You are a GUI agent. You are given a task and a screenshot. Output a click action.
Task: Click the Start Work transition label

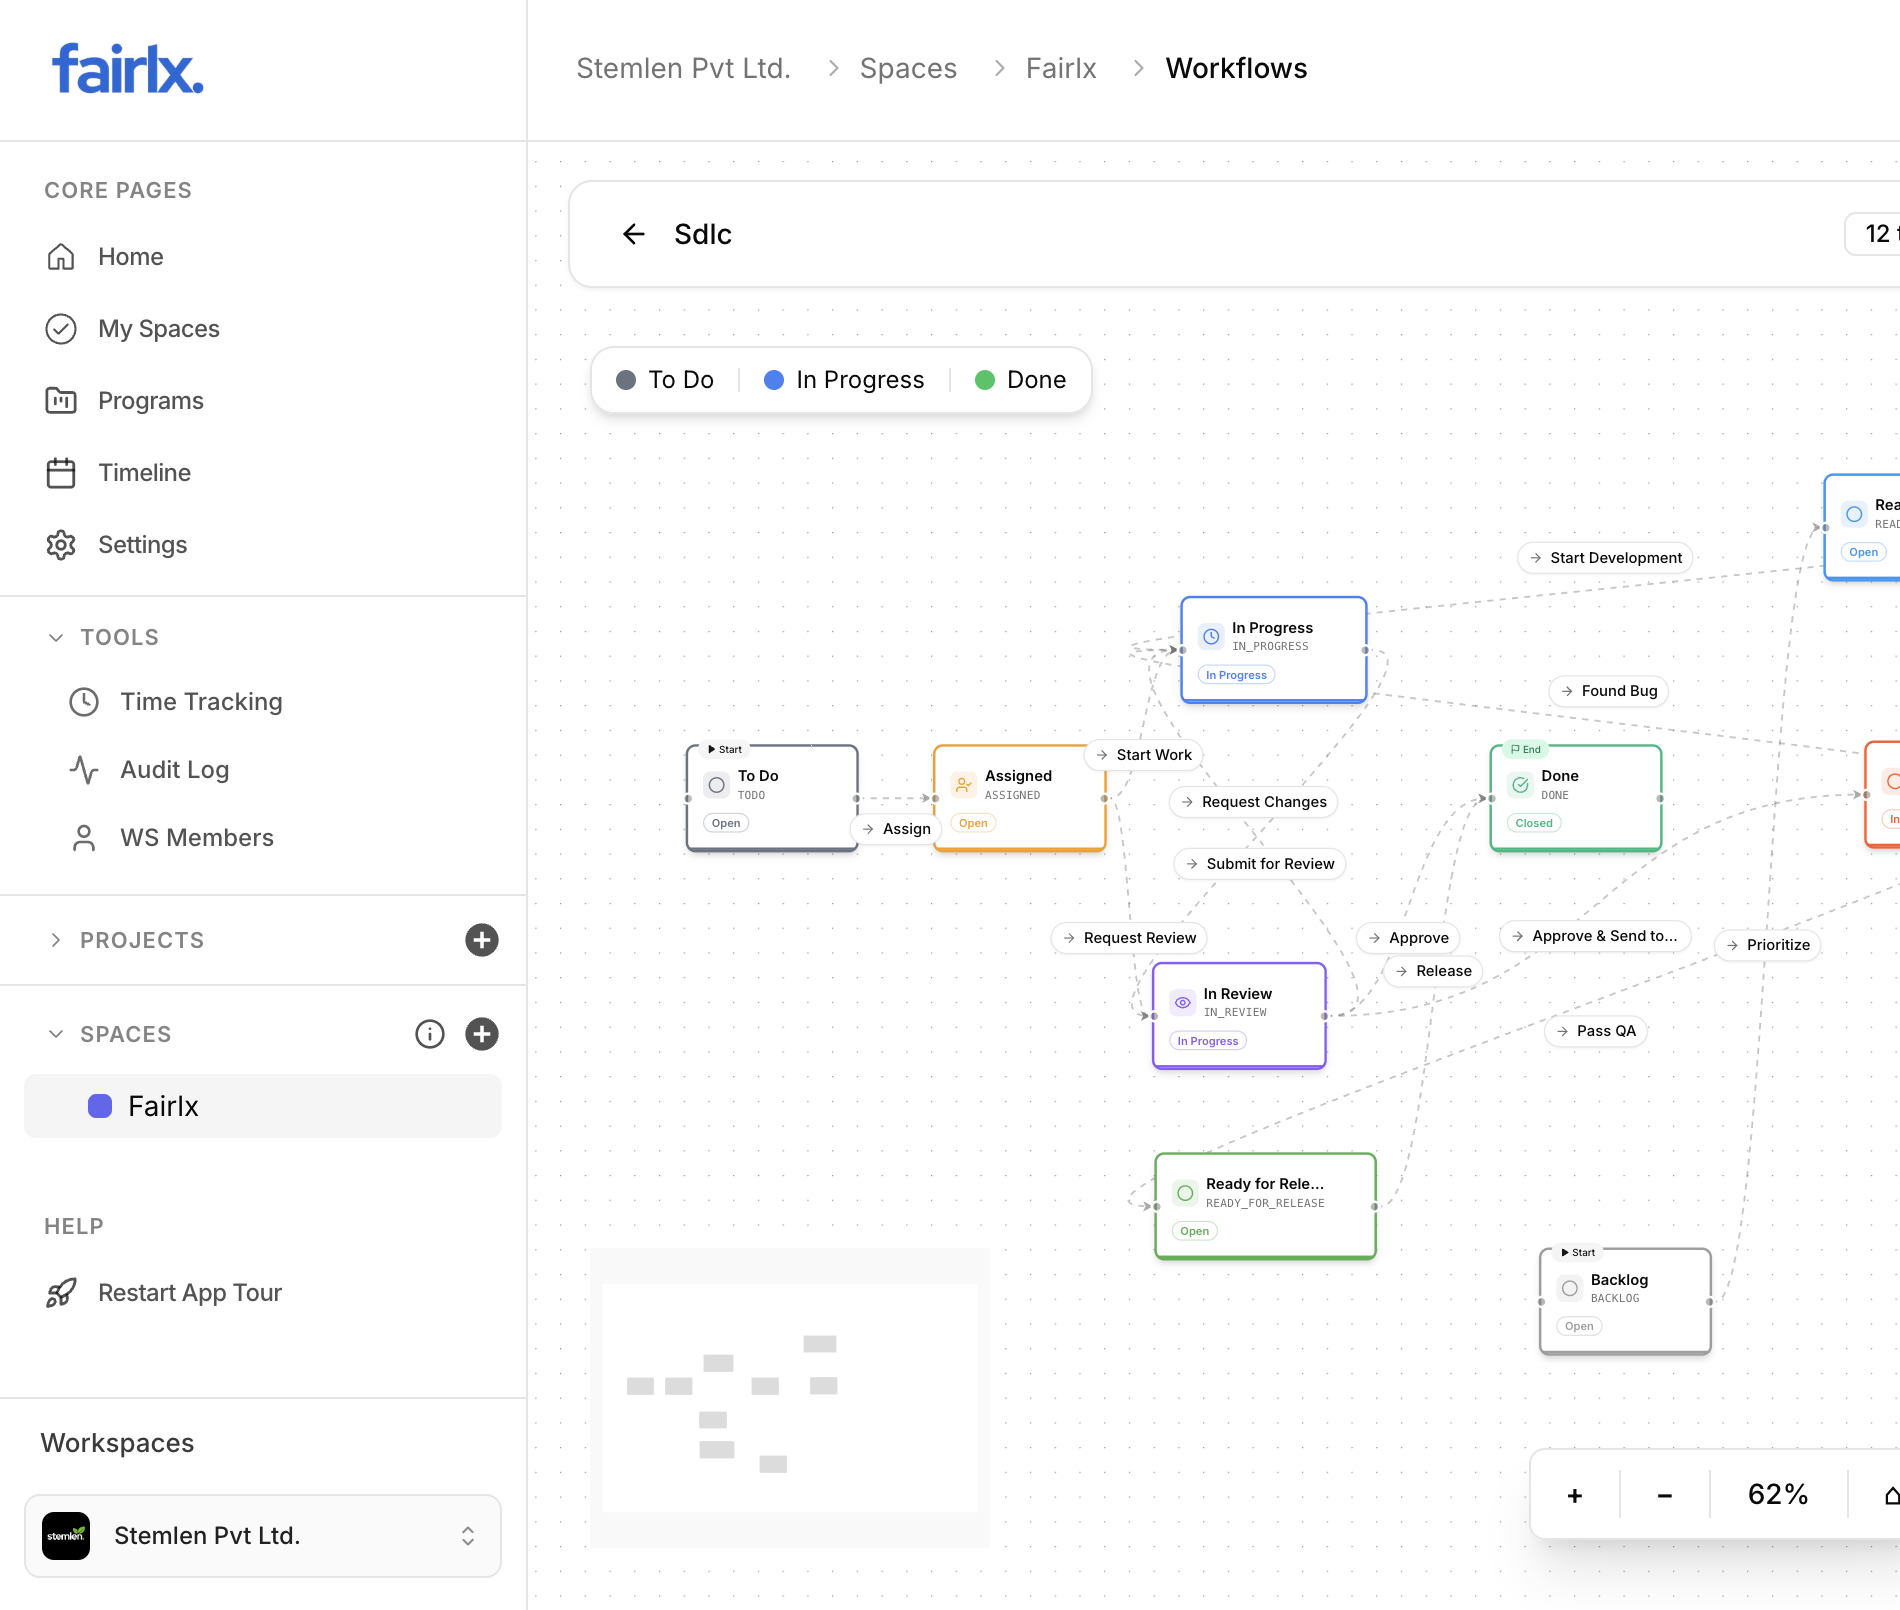click(x=1144, y=755)
